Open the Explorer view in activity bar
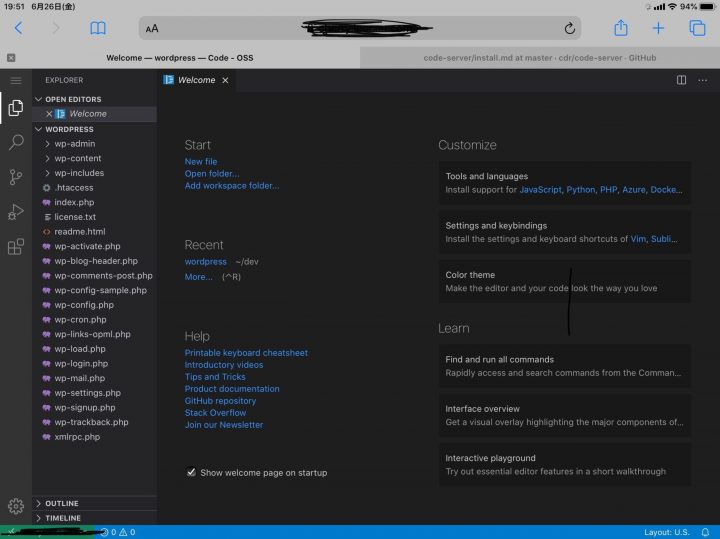 [x=16, y=107]
